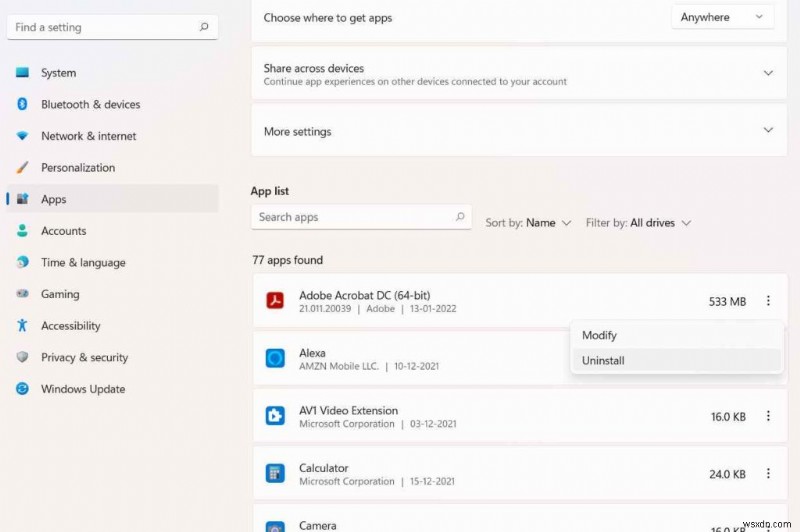Viewport: 800px width, 532px height.
Task: Click the Personalization paintbrush icon
Action: point(22,167)
